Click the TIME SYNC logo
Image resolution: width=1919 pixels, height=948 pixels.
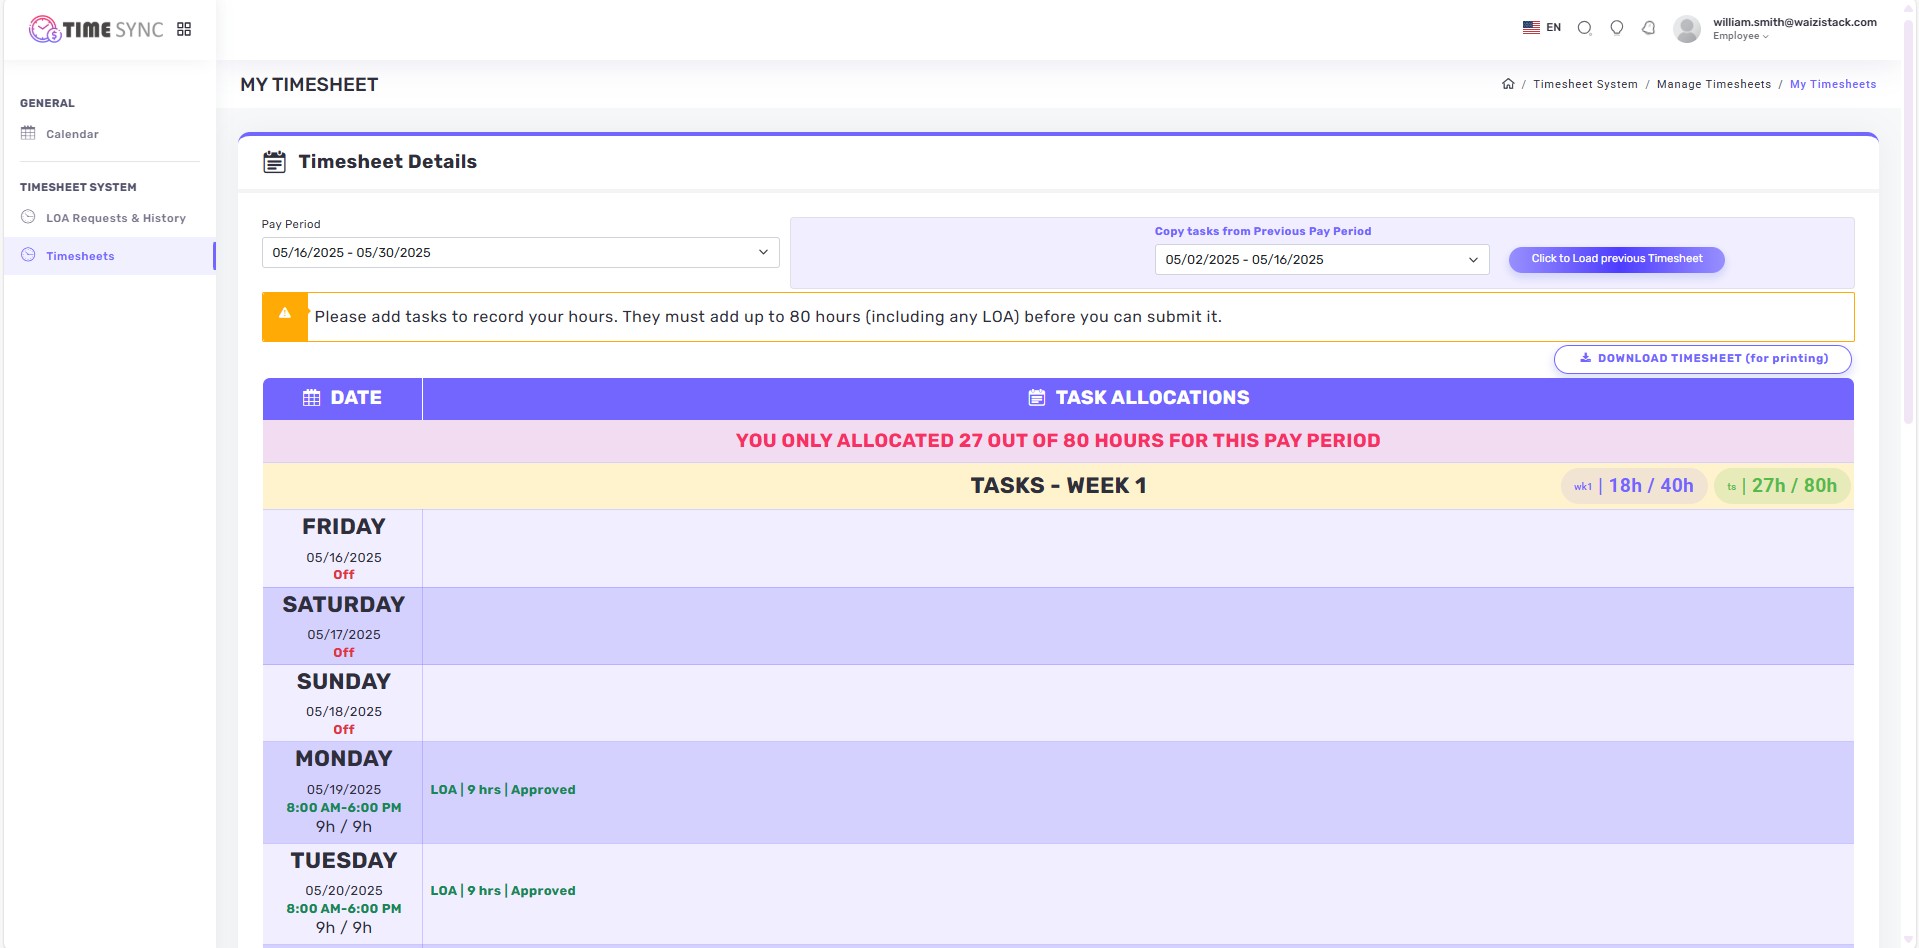coord(97,28)
